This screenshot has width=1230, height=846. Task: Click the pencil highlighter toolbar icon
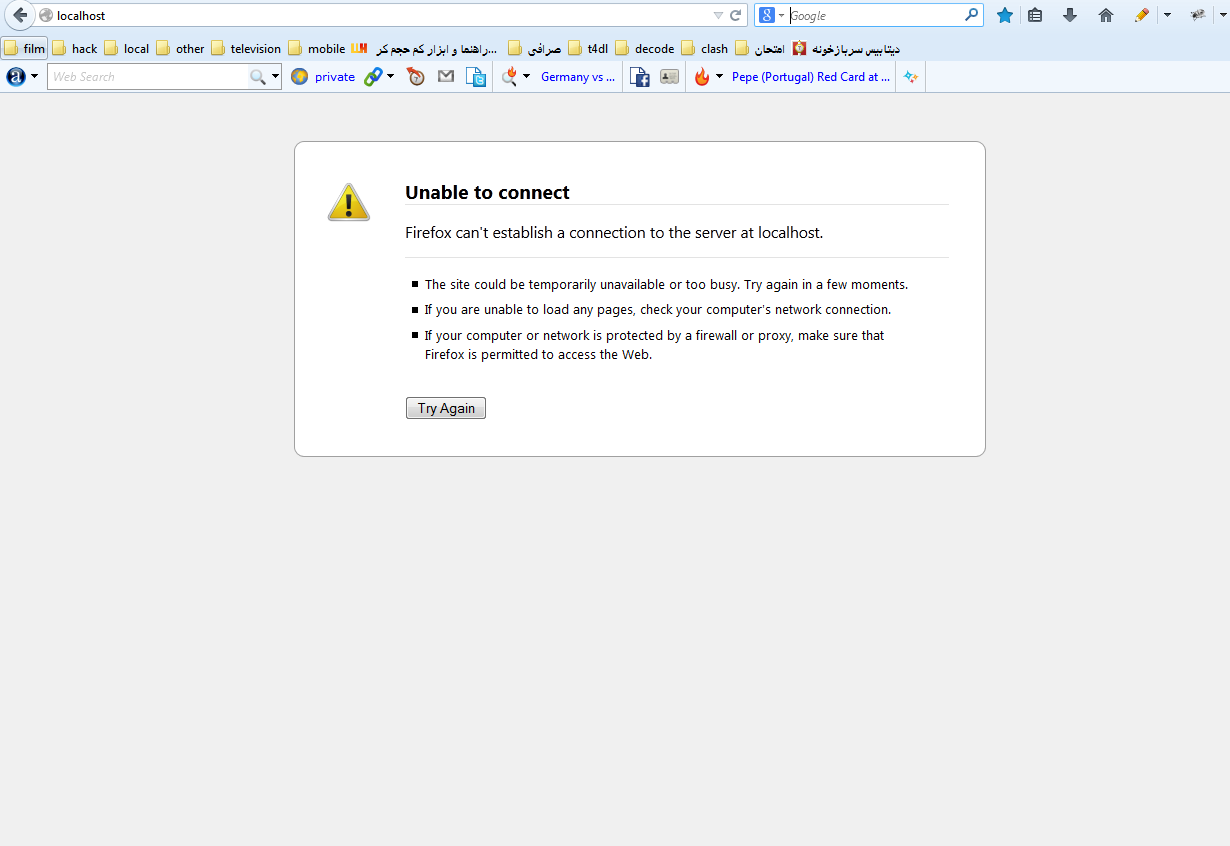(x=1141, y=15)
